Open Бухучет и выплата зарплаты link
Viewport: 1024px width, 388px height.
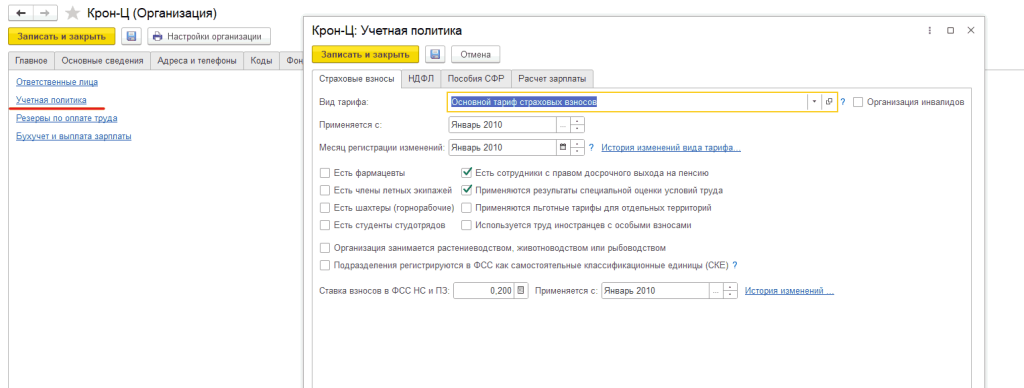pos(74,137)
